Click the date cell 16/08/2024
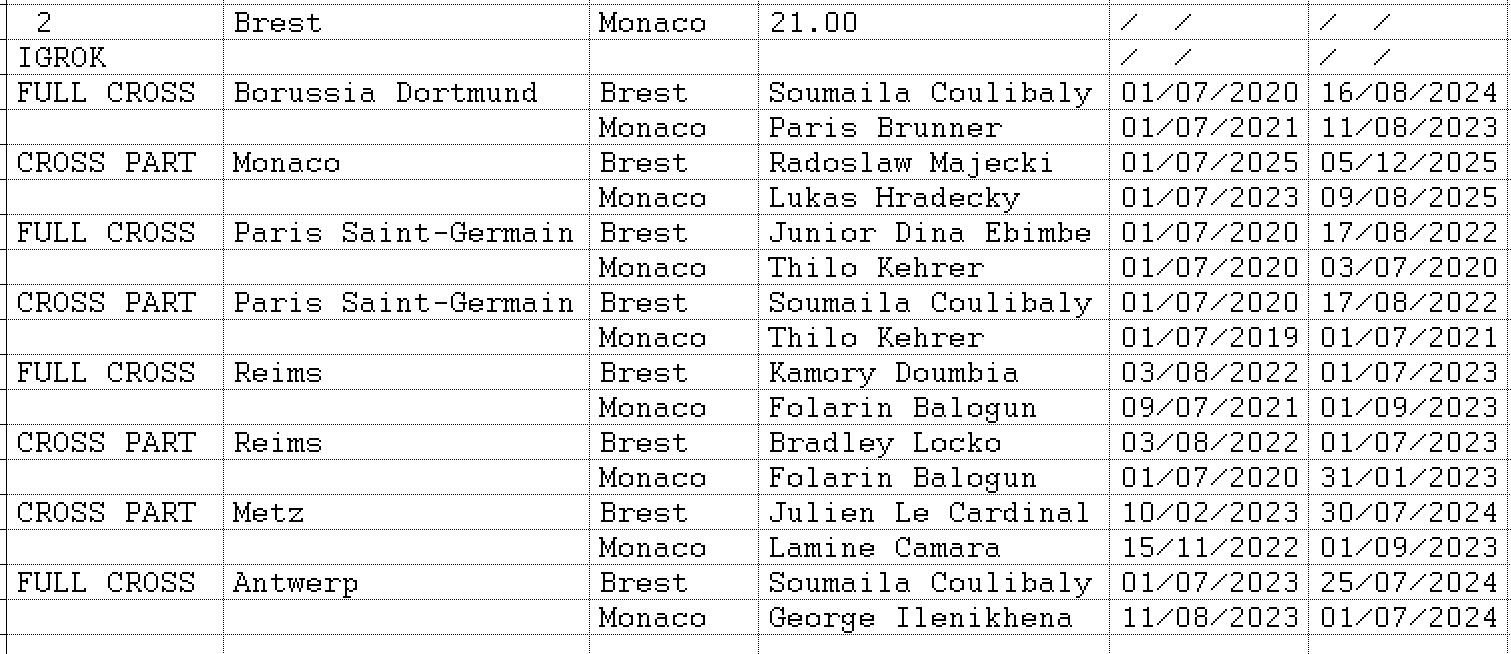The width and height of the screenshot is (1511, 654). pyautogui.click(x=1408, y=93)
